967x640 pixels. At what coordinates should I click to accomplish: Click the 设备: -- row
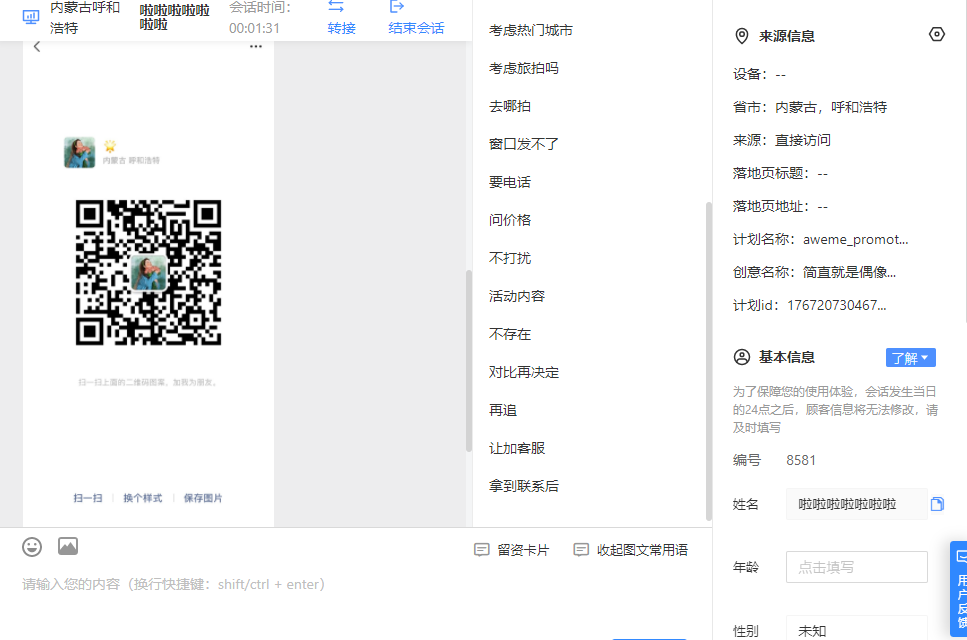759,75
